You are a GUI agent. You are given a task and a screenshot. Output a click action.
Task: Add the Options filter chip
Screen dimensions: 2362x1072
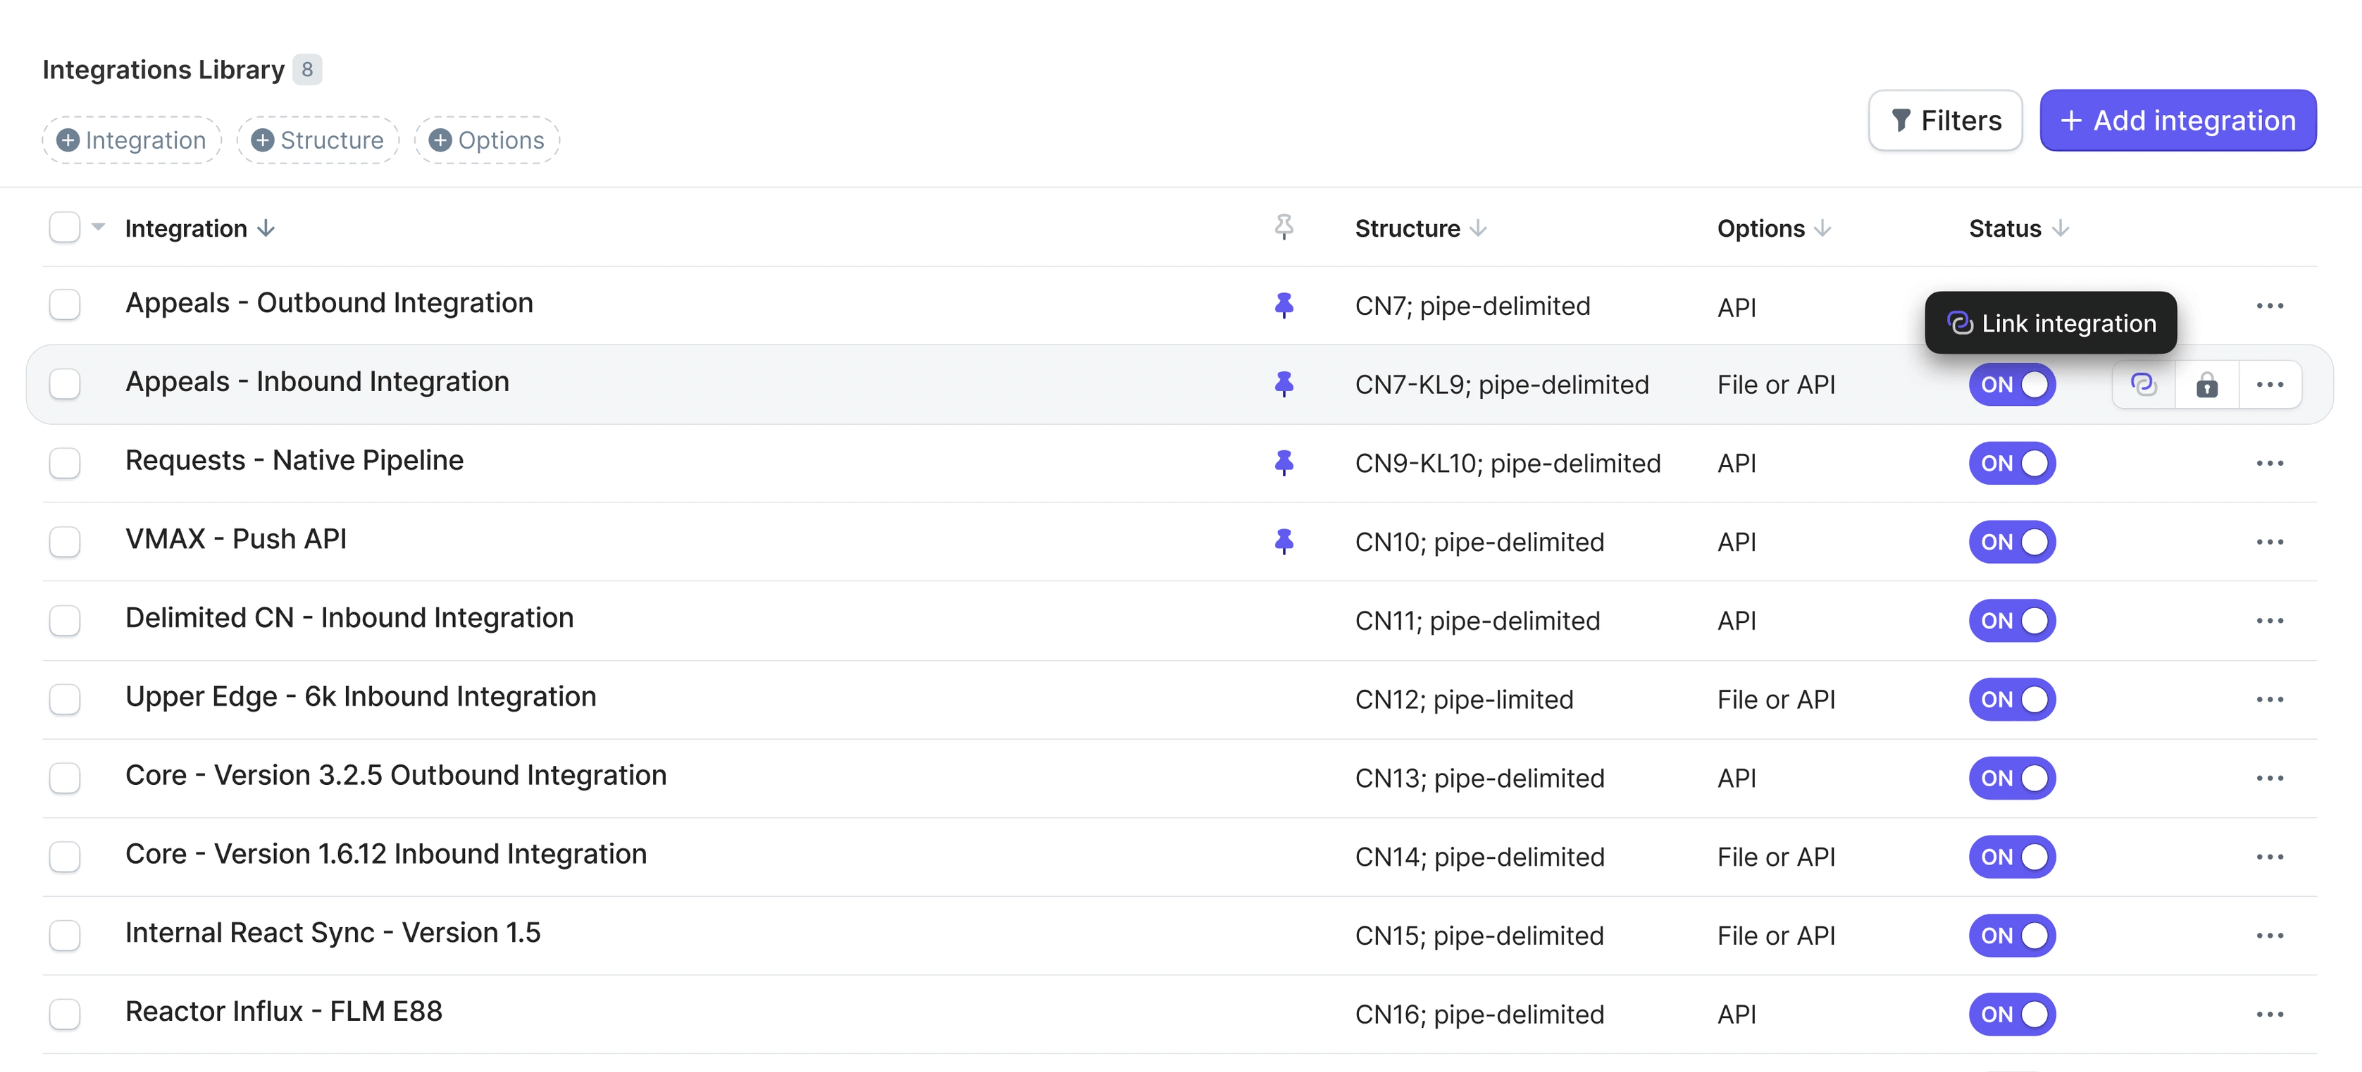coord(487,140)
